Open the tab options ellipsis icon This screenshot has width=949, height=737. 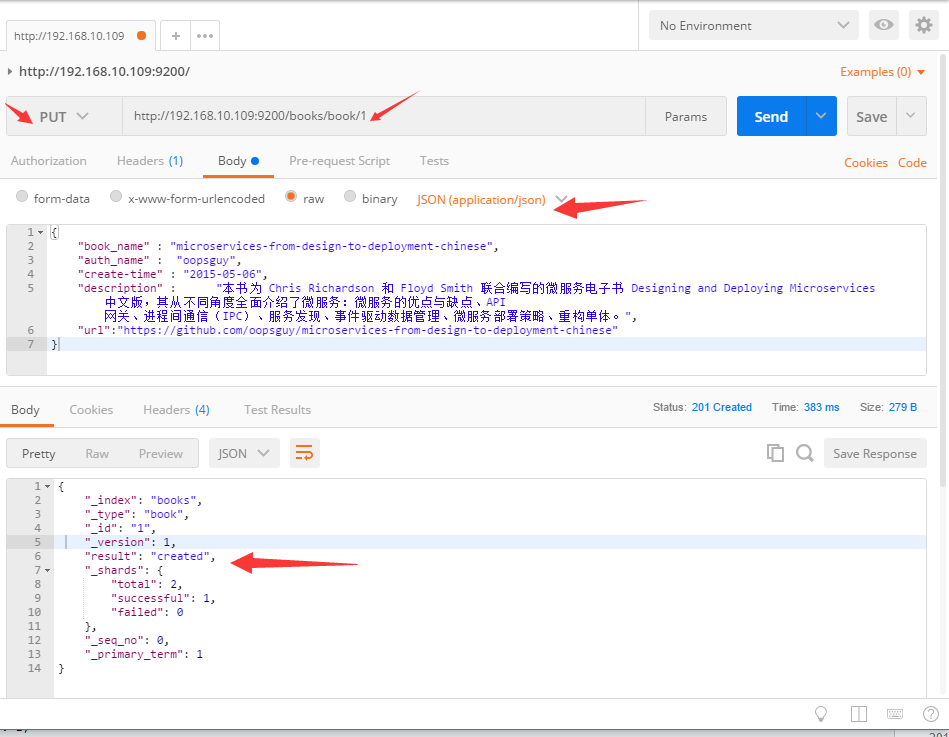click(x=205, y=36)
